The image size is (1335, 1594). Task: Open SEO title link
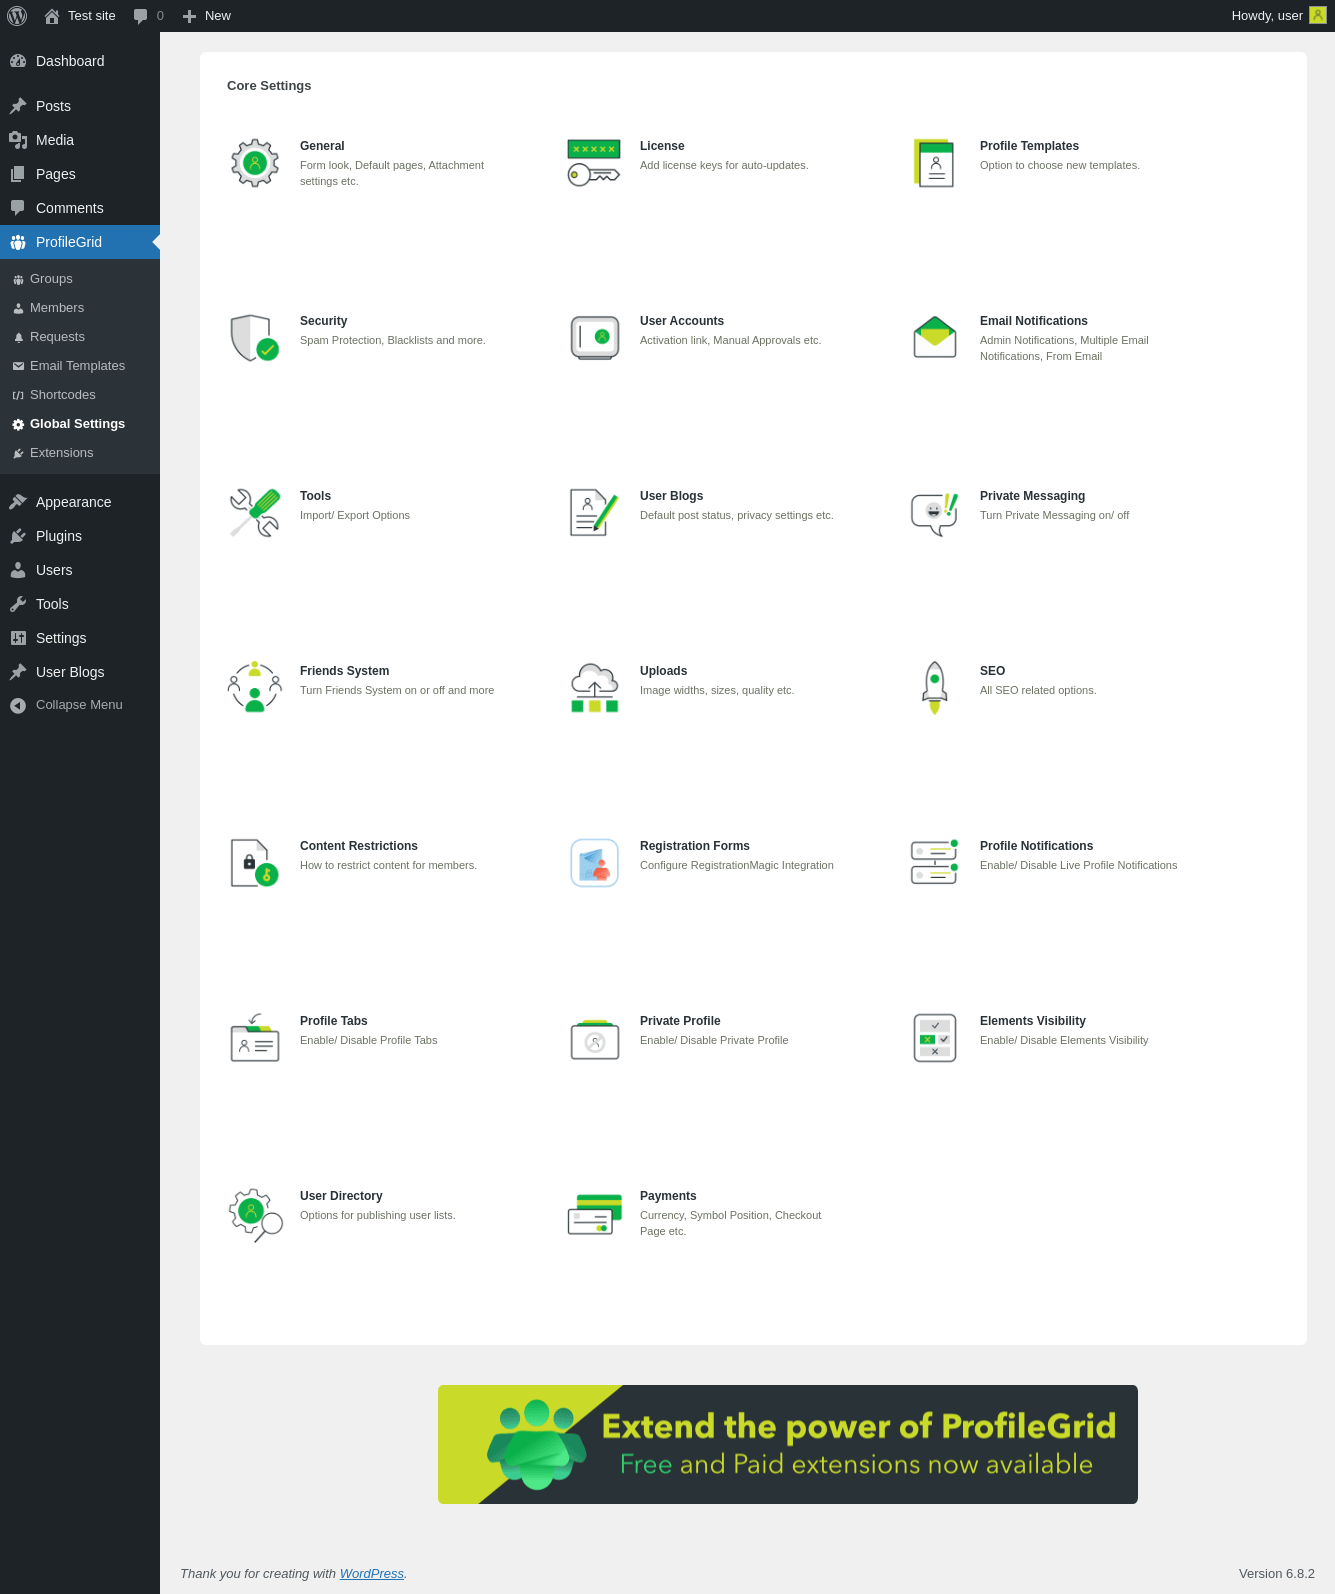pos(993,671)
